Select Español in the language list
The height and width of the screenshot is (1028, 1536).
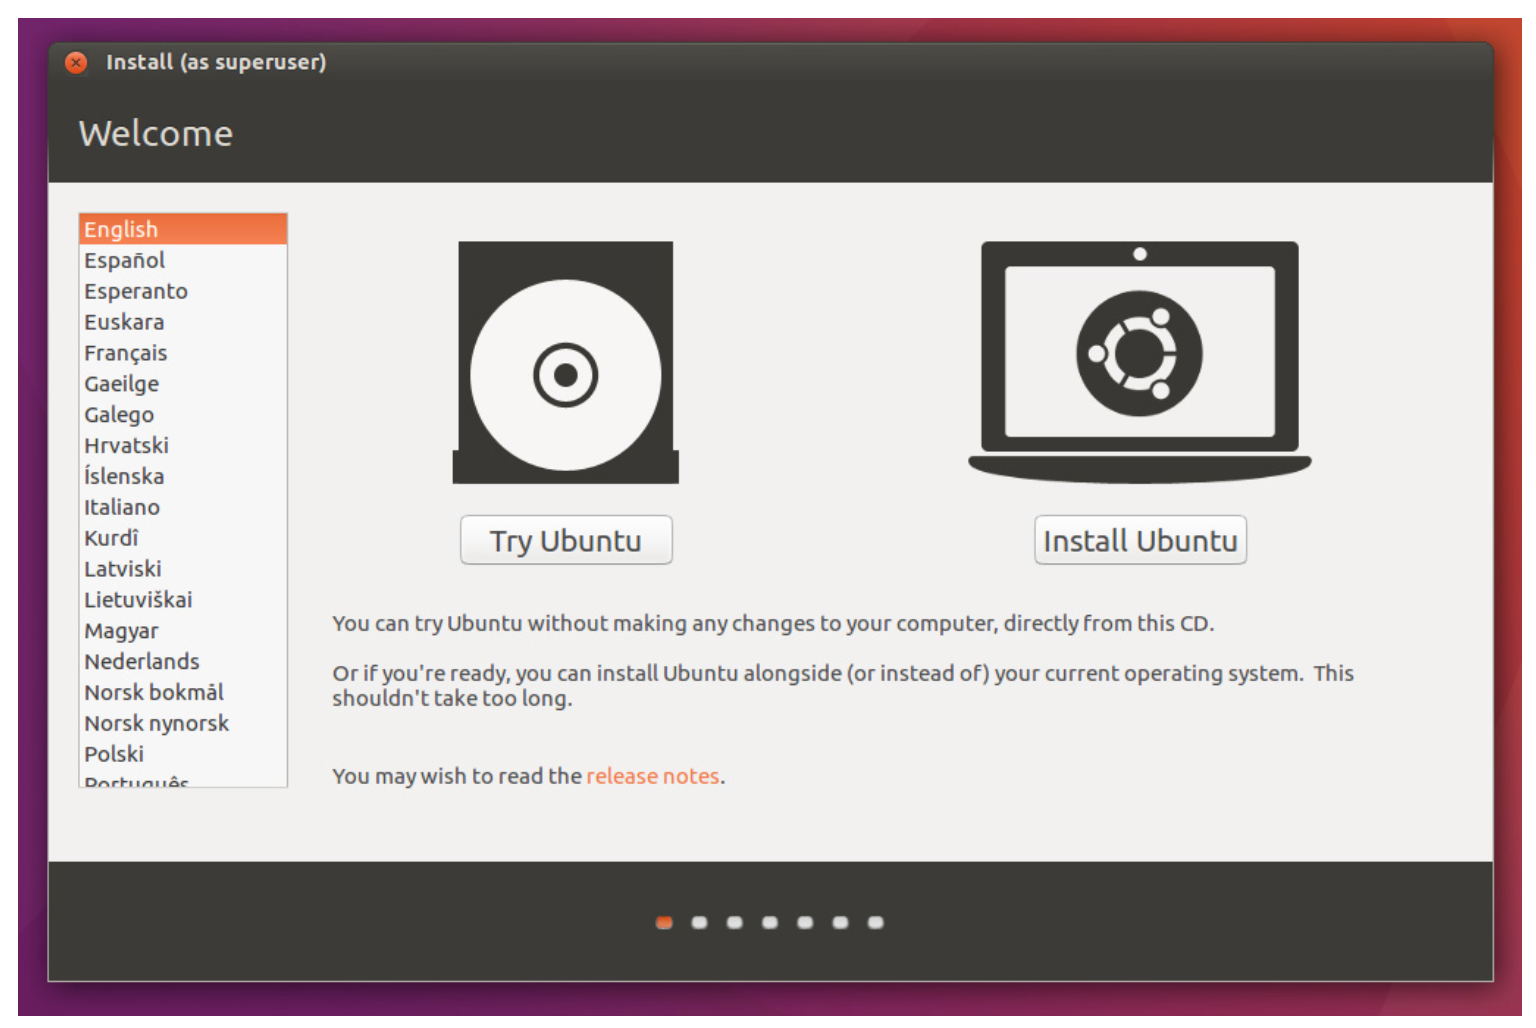tap(183, 260)
